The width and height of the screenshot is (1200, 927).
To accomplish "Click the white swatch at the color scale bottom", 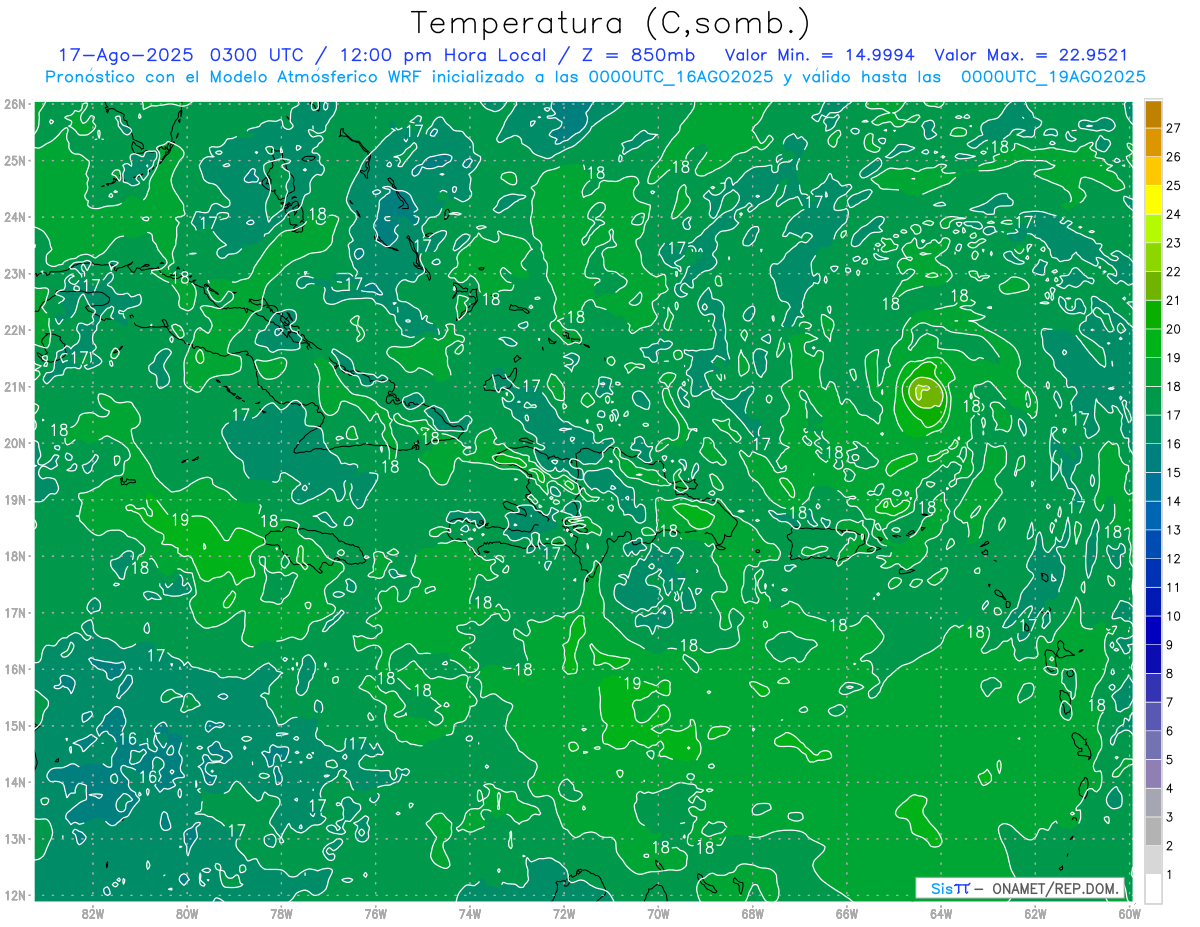I will (x=1153, y=888).
